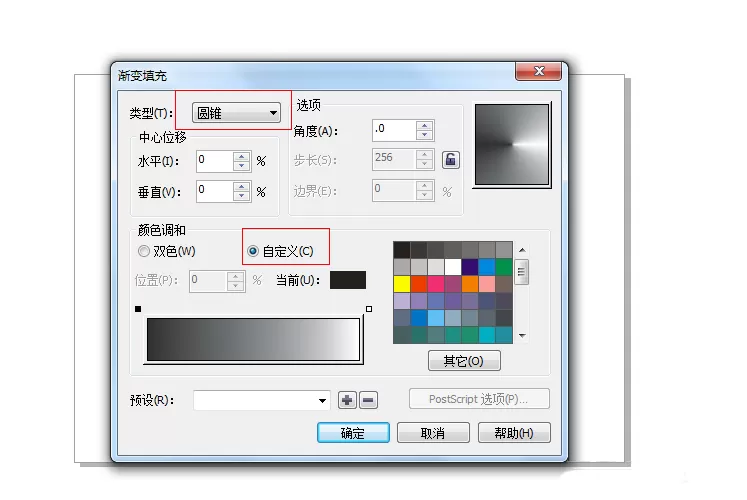The width and height of the screenshot is (747, 500).
Task: Increase the 水平 offset value
Action: (242, 157)
